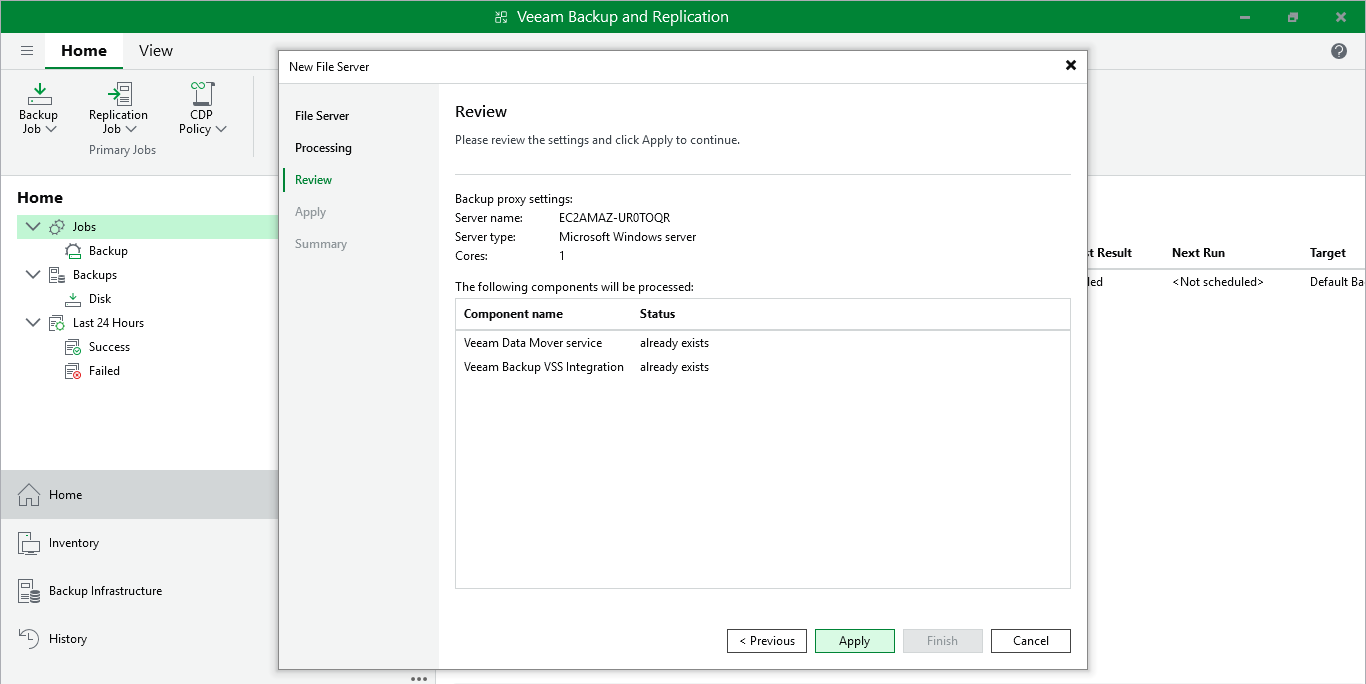Click the Last 24 Hours node icon
This screenshot has width=1366, height=684.
pos(57,323)
